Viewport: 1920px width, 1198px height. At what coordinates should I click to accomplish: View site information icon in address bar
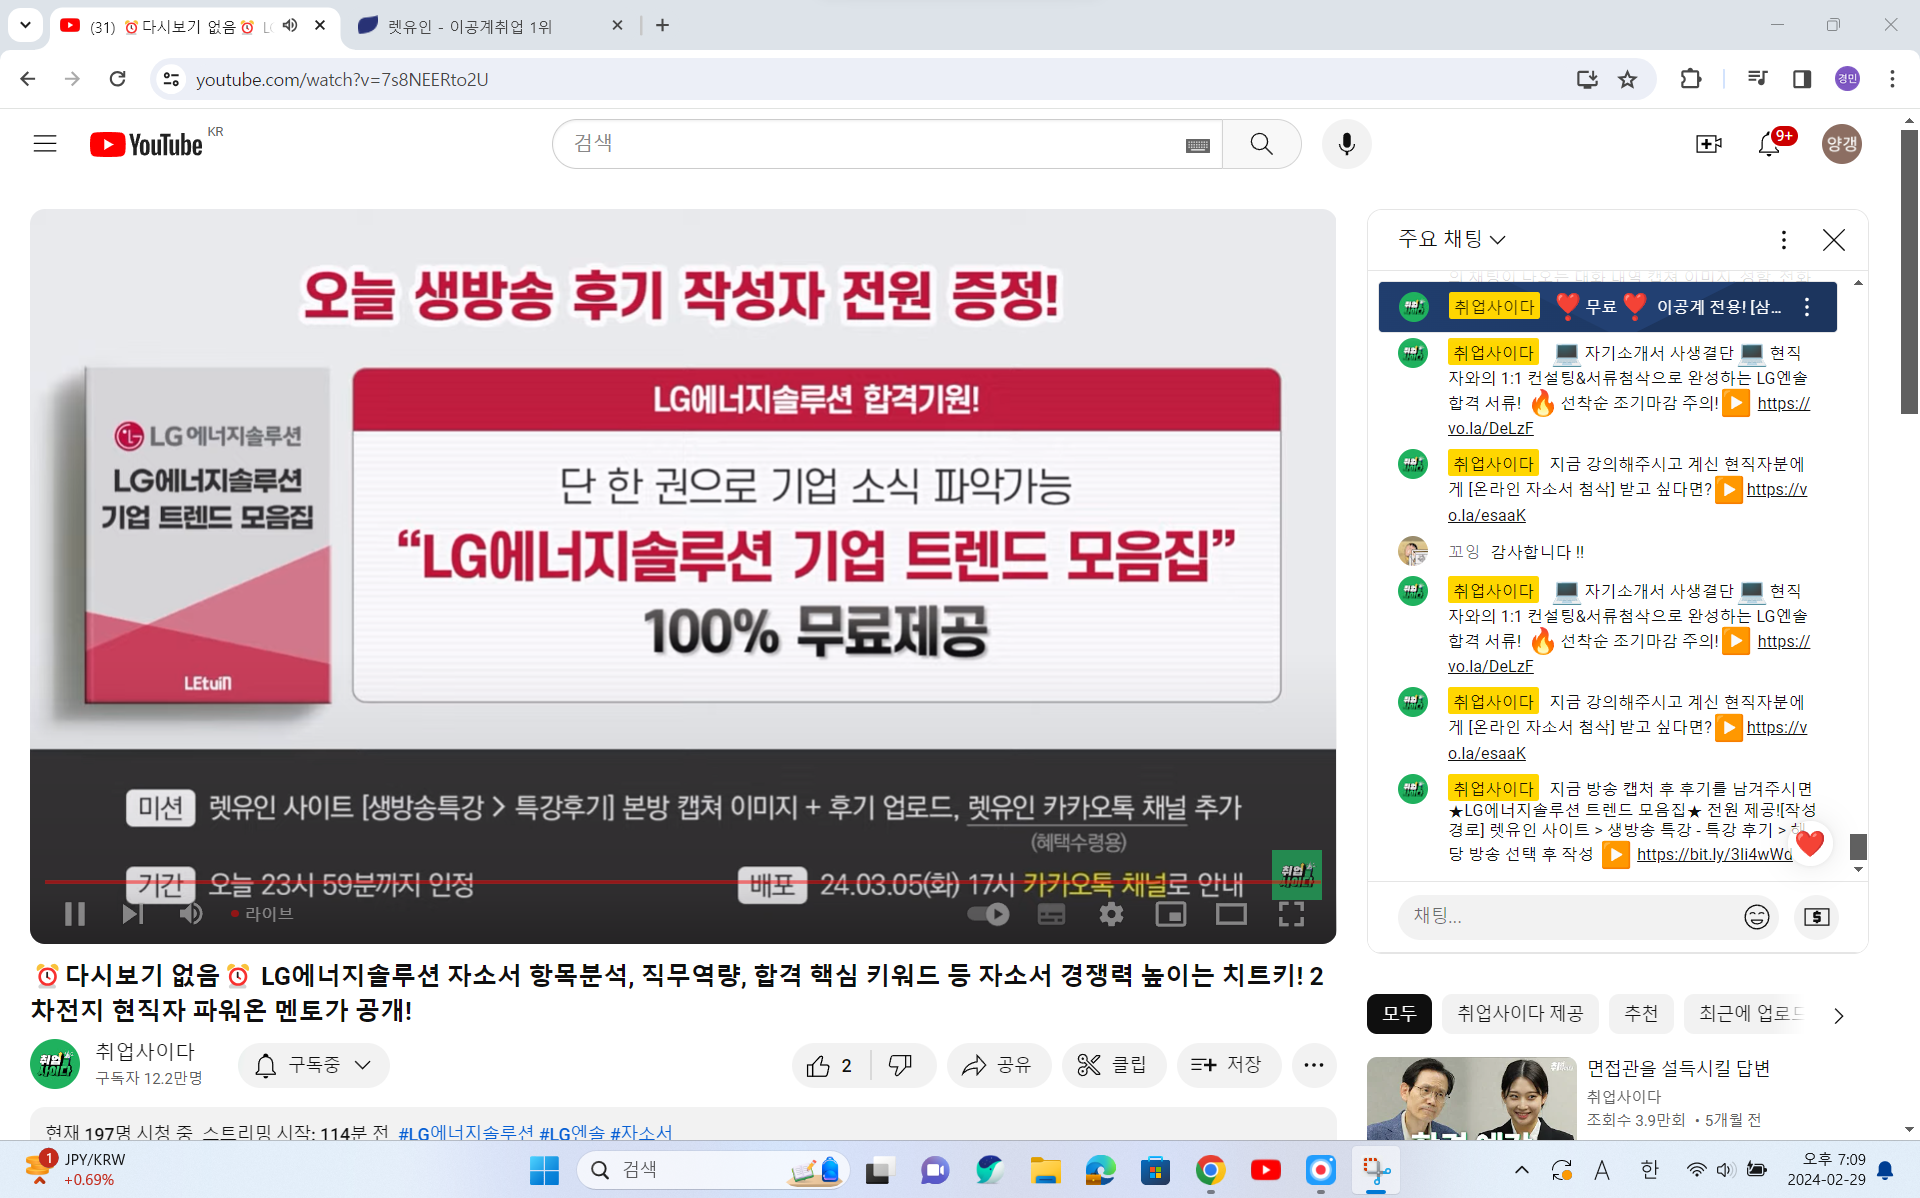(172, 79)
